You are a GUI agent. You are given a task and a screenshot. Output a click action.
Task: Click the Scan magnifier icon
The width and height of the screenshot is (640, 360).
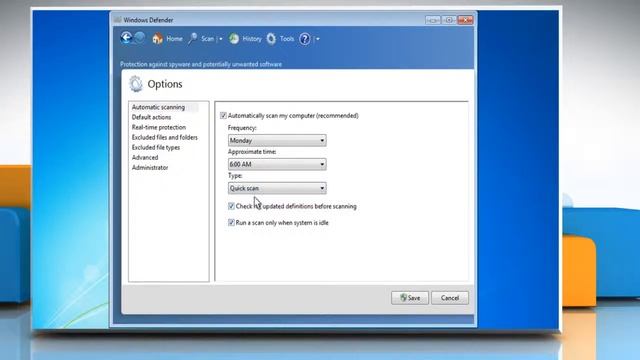[x=193, y=39]
